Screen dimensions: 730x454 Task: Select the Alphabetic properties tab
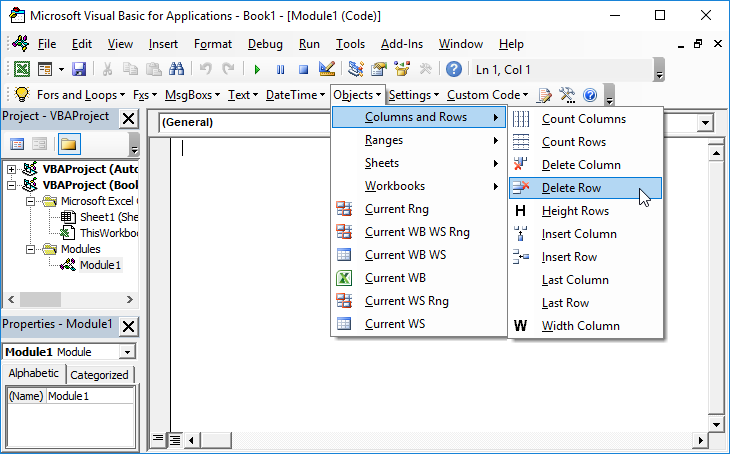click(33, 374)
